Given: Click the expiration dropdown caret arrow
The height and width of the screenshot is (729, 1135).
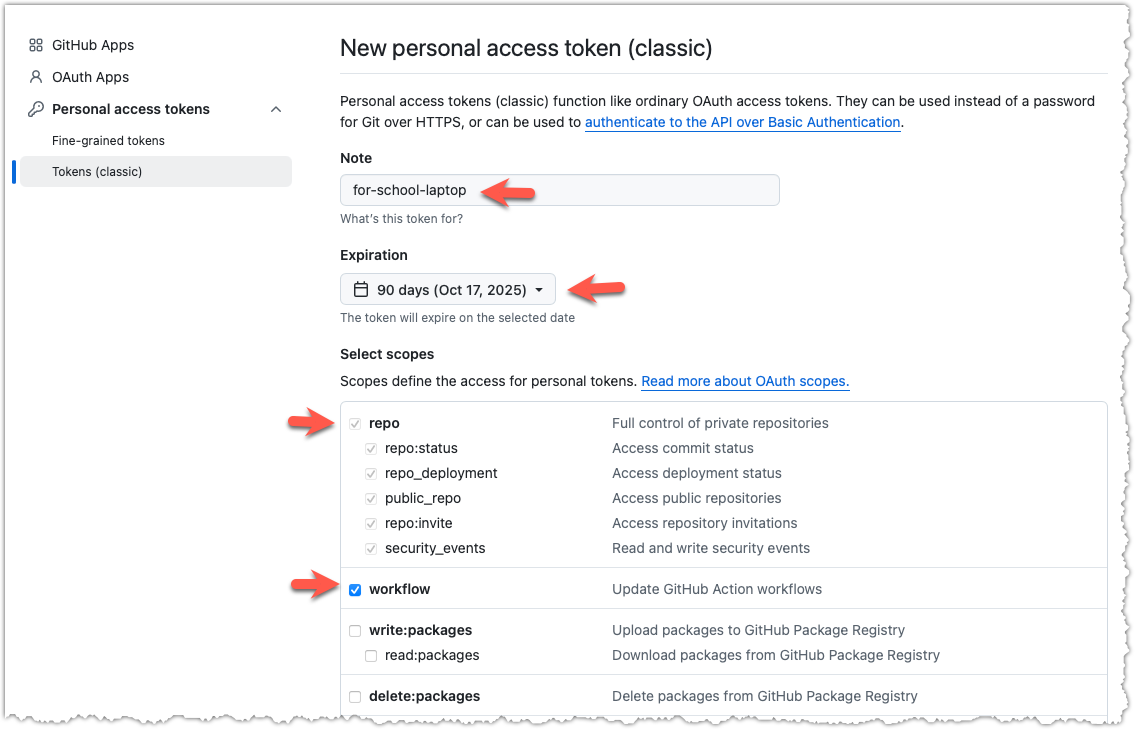Looking at the screenshot, I should (539, 290).
